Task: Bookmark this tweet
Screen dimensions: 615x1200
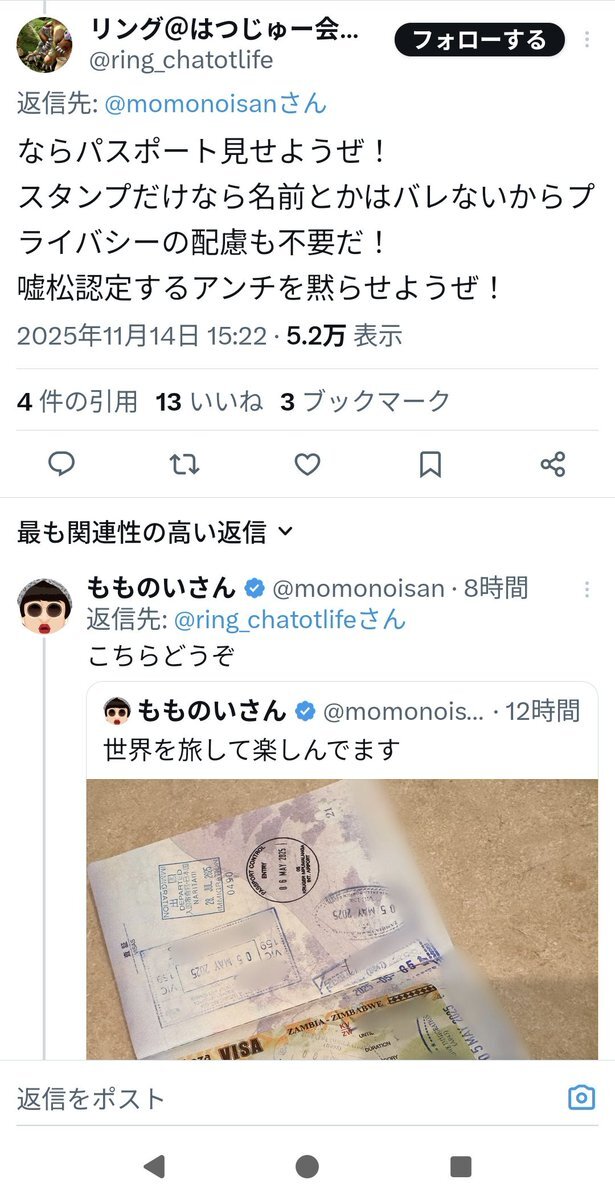Action: click(x=430, y=464)
